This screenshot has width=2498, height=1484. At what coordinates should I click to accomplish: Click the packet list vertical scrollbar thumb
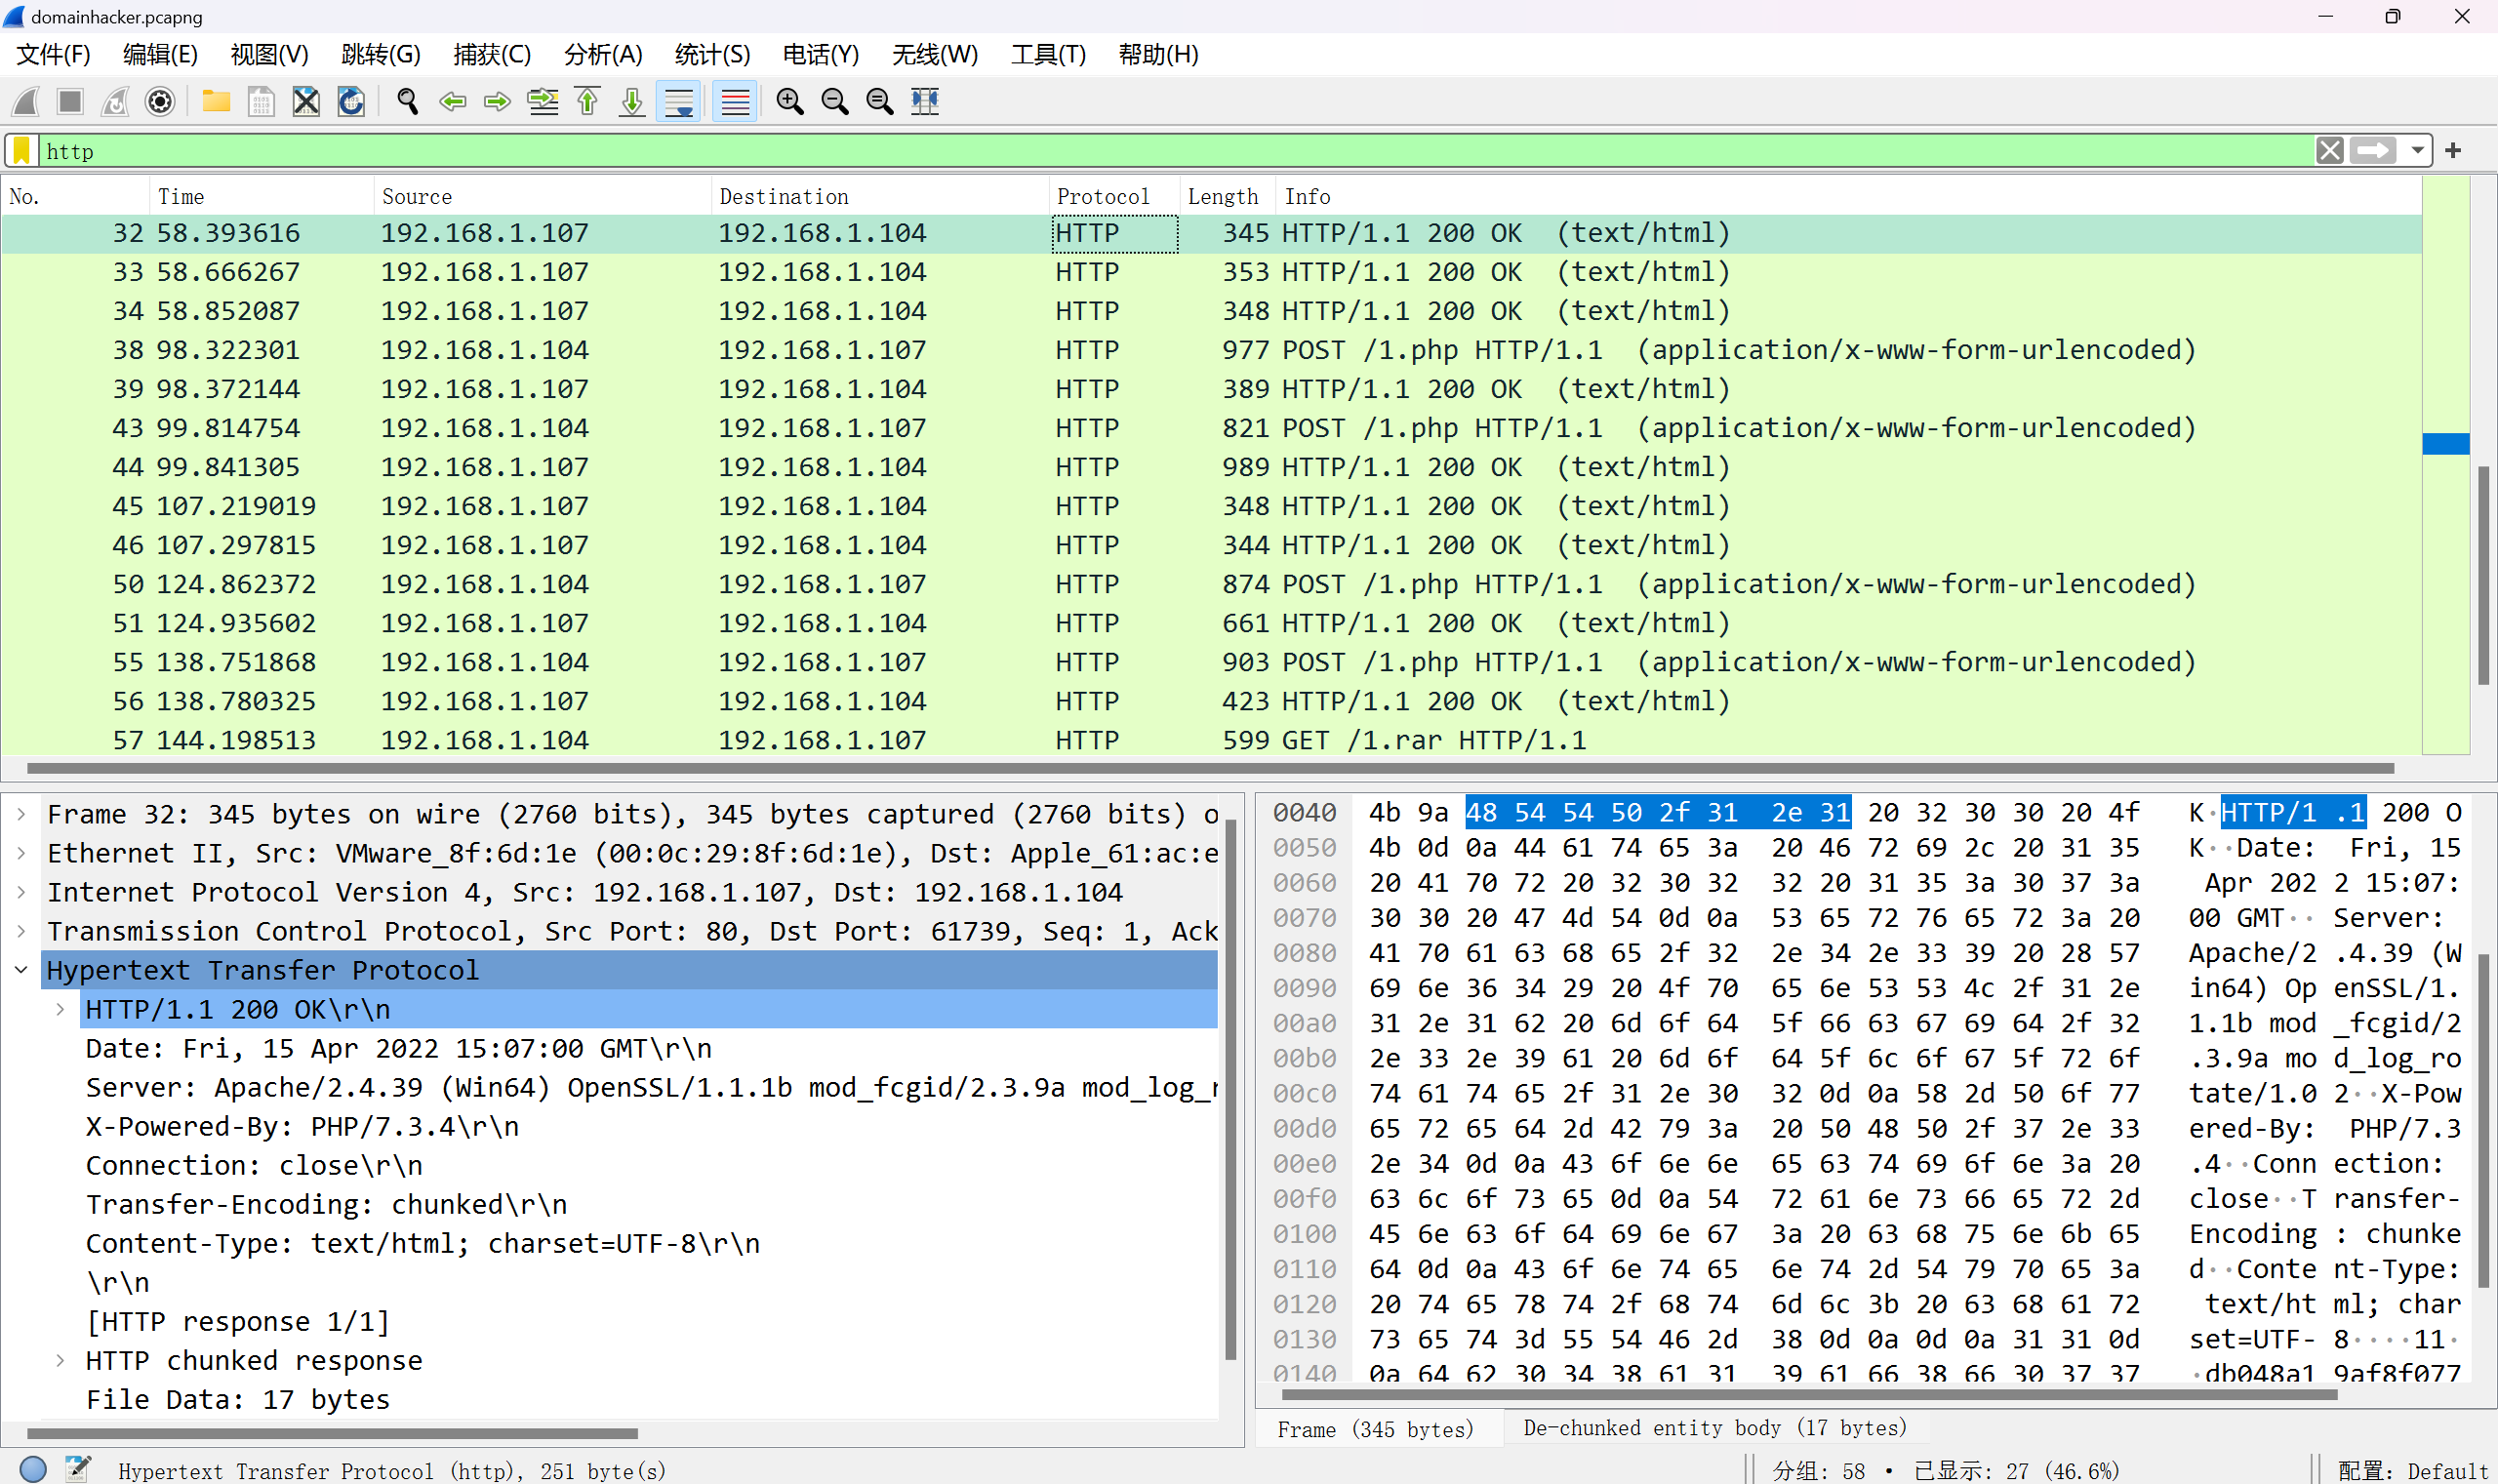(x=2483, y=575)
